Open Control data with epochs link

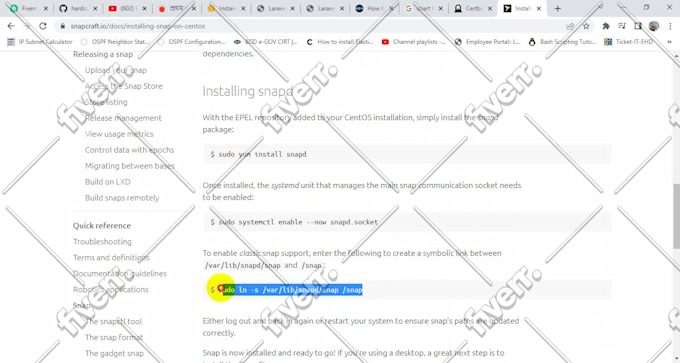click(x=129, y=150)
